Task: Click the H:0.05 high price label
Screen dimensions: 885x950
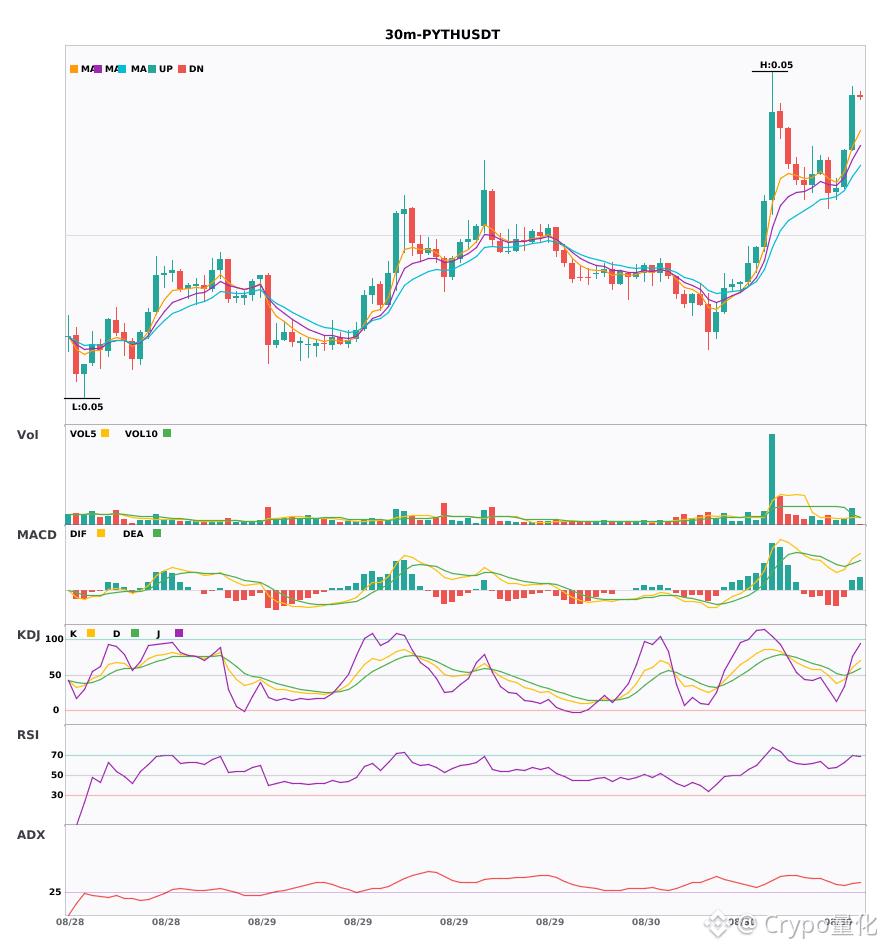Action: [777, 65]
